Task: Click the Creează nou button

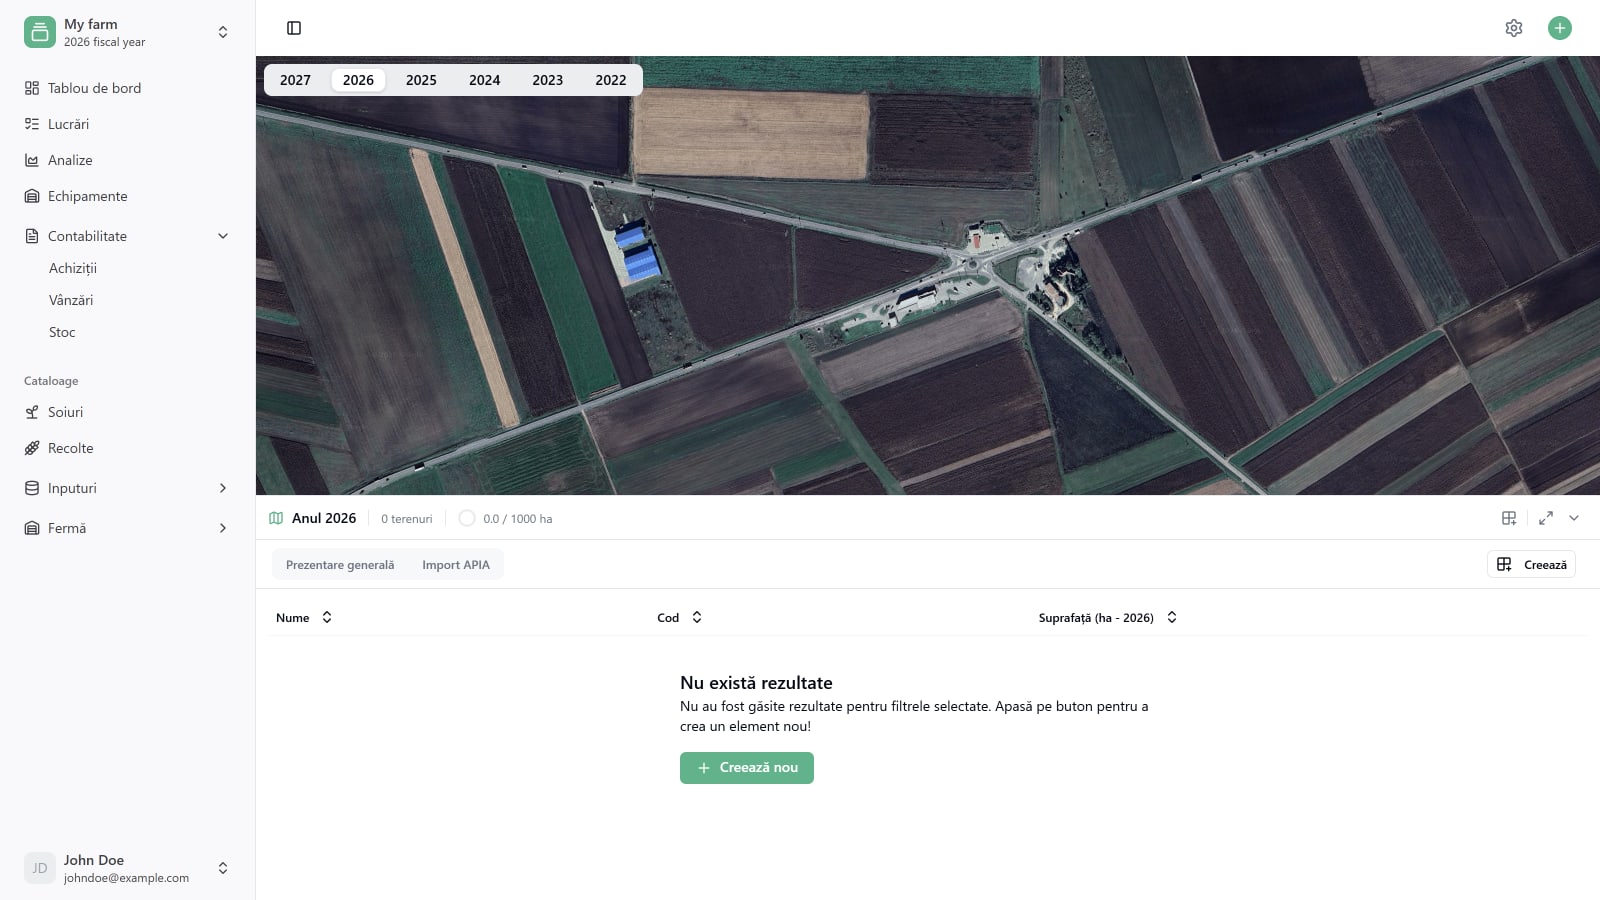Action: 747,768
